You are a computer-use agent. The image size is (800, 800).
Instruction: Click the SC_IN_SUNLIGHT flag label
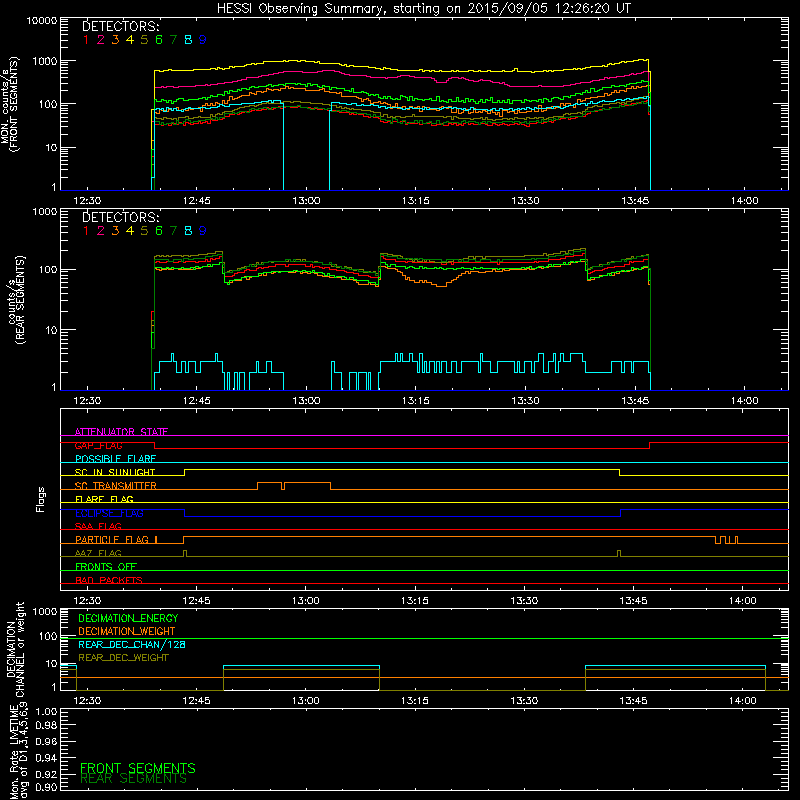115,472
